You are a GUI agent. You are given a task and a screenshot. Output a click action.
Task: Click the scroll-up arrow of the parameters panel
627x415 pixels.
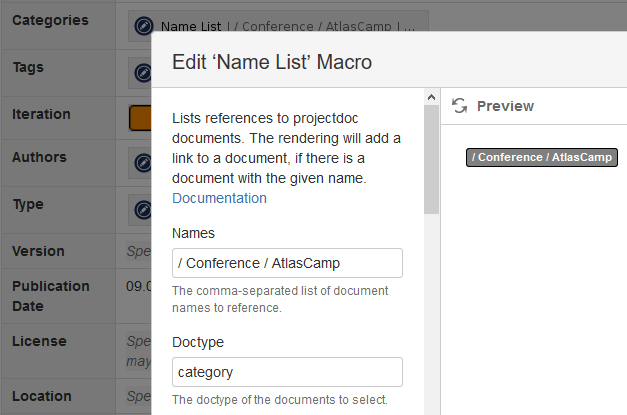[x=431, y=97]
